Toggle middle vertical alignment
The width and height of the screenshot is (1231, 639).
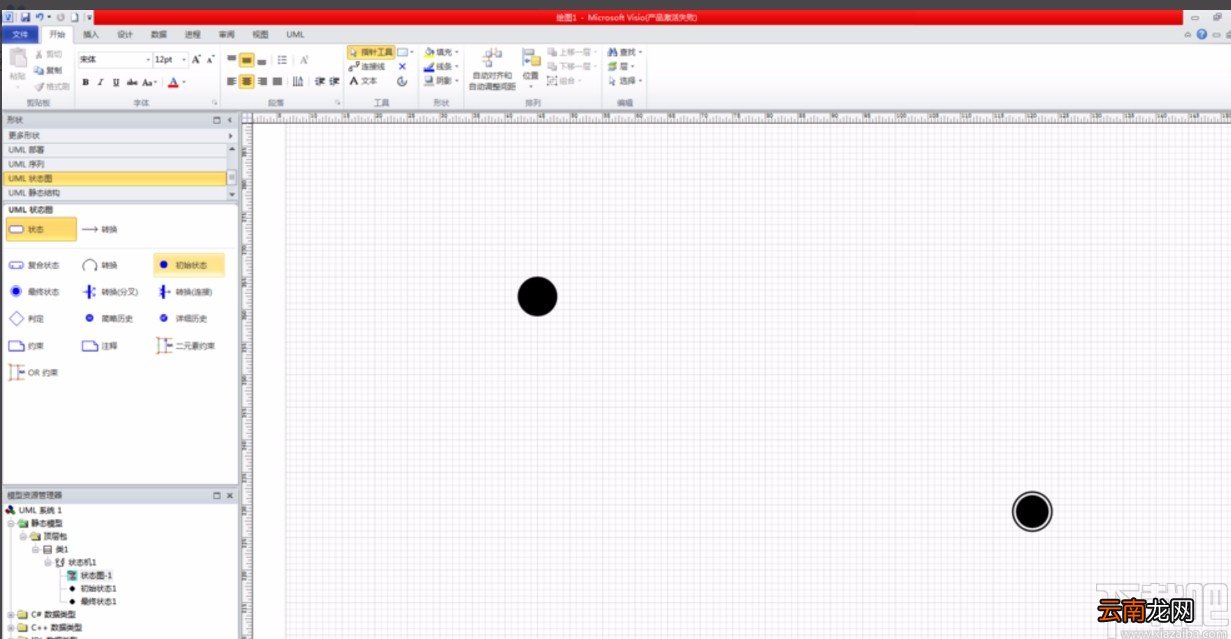247,60
